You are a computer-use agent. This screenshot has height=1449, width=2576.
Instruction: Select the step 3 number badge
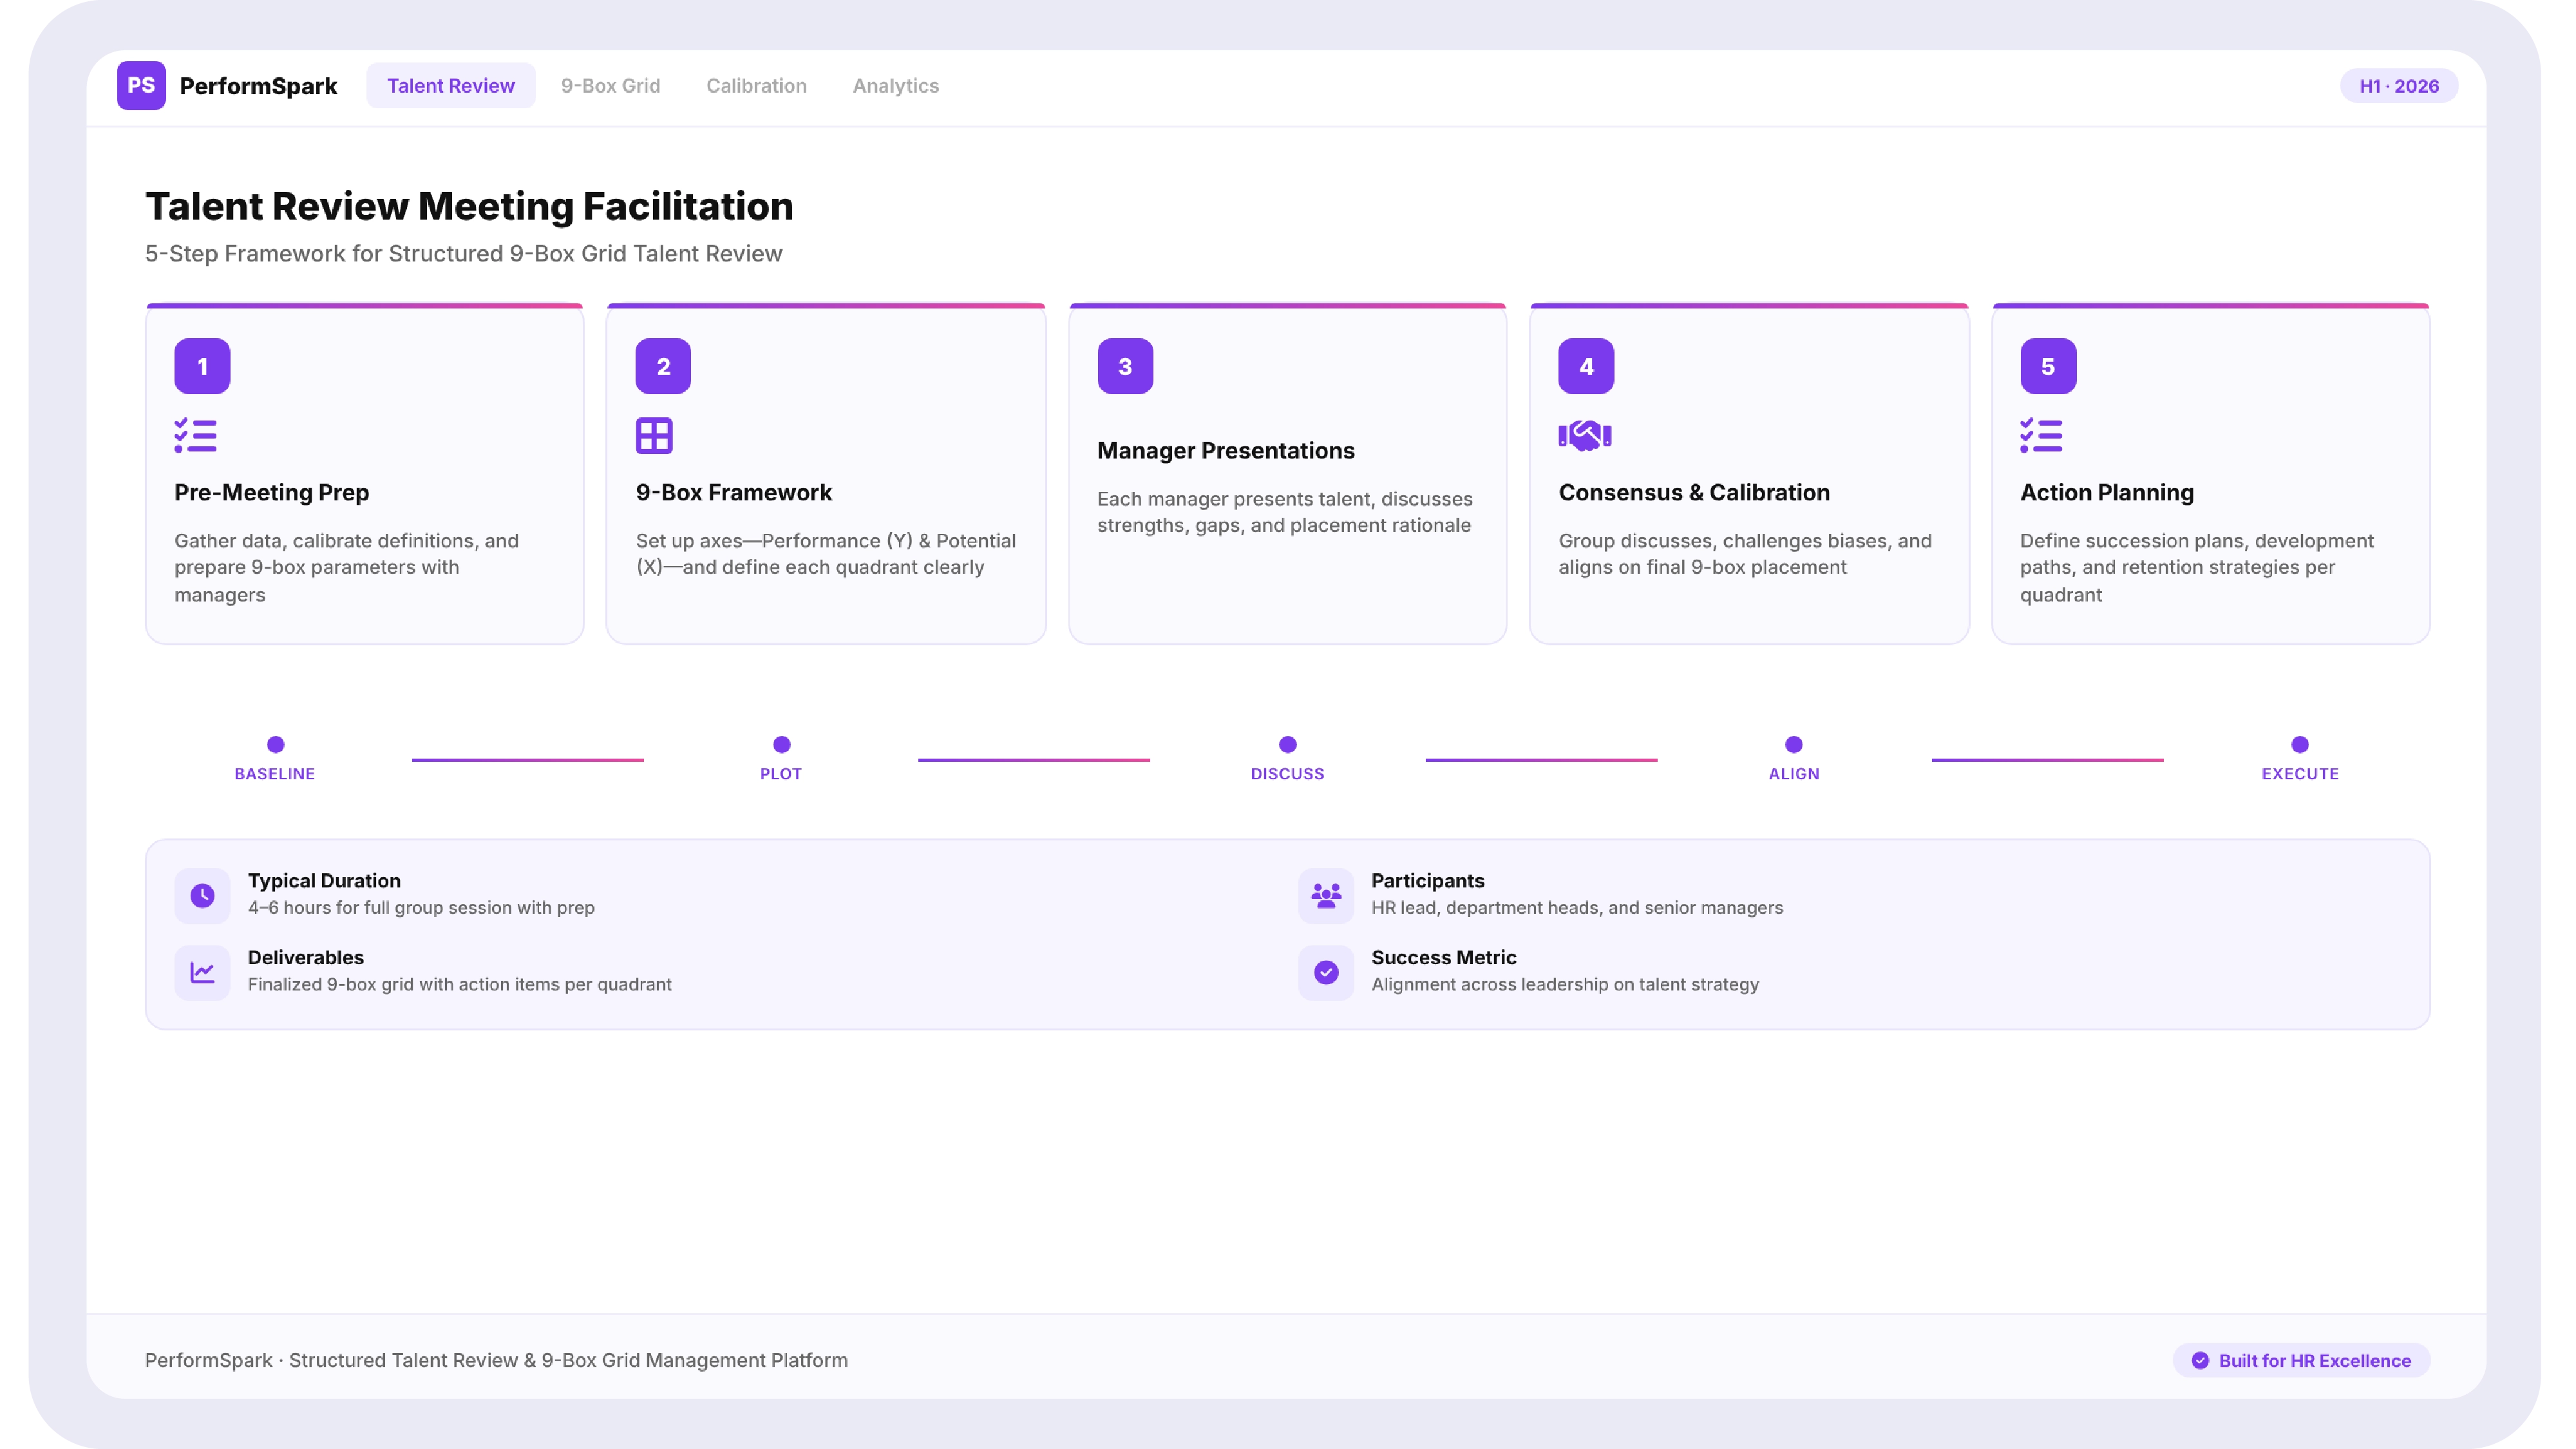tap(1125, 366)
